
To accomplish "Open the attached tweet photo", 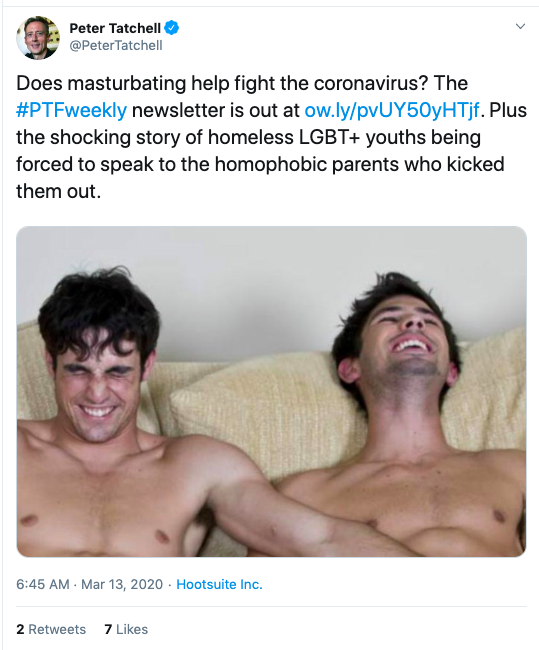I will [x=272, y=391].
